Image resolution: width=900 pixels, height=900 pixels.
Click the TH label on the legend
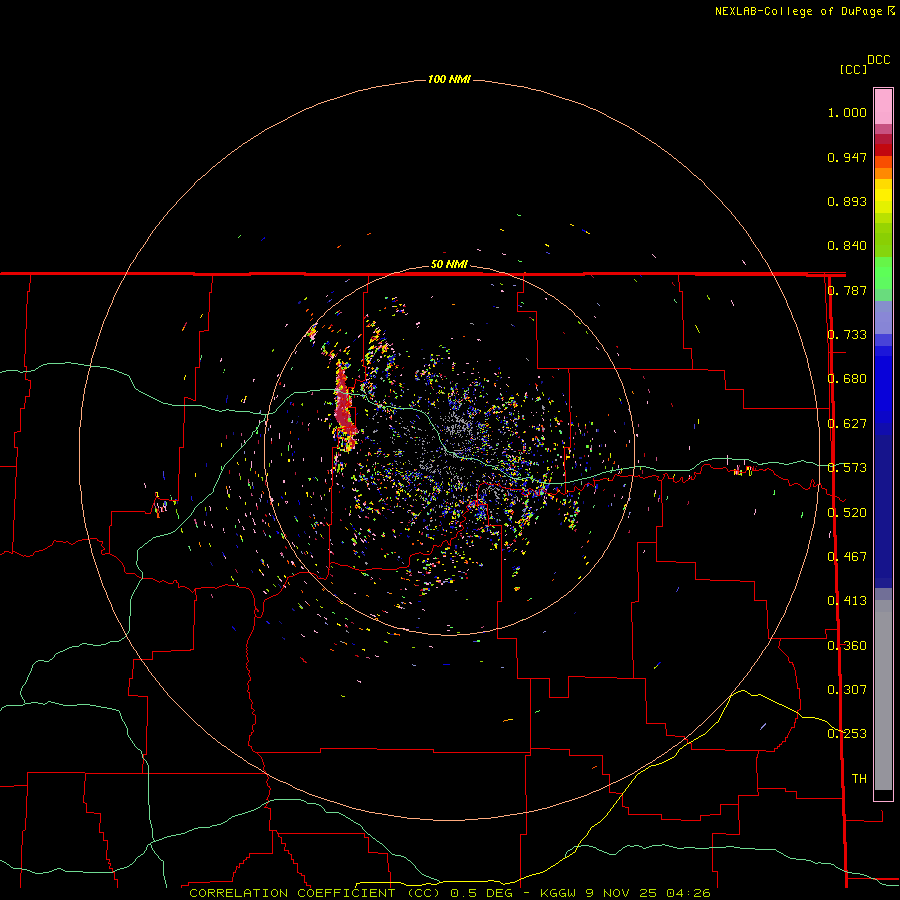coord(859,779)
